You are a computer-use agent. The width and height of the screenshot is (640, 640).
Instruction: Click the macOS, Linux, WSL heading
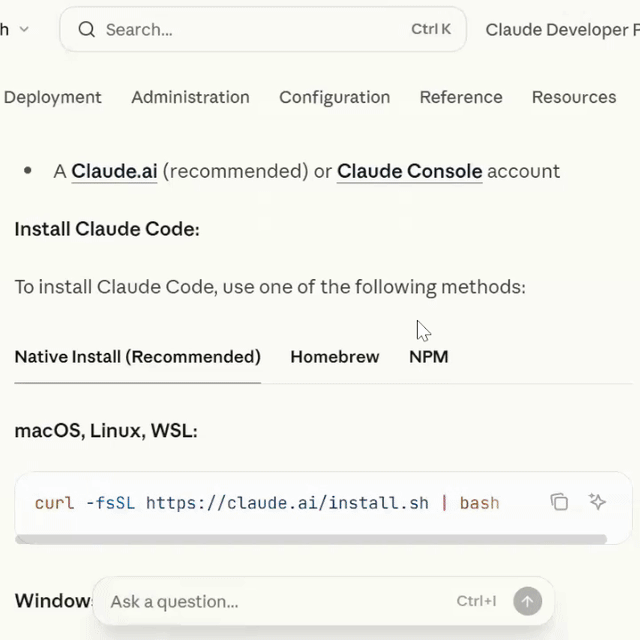[106, 431]
